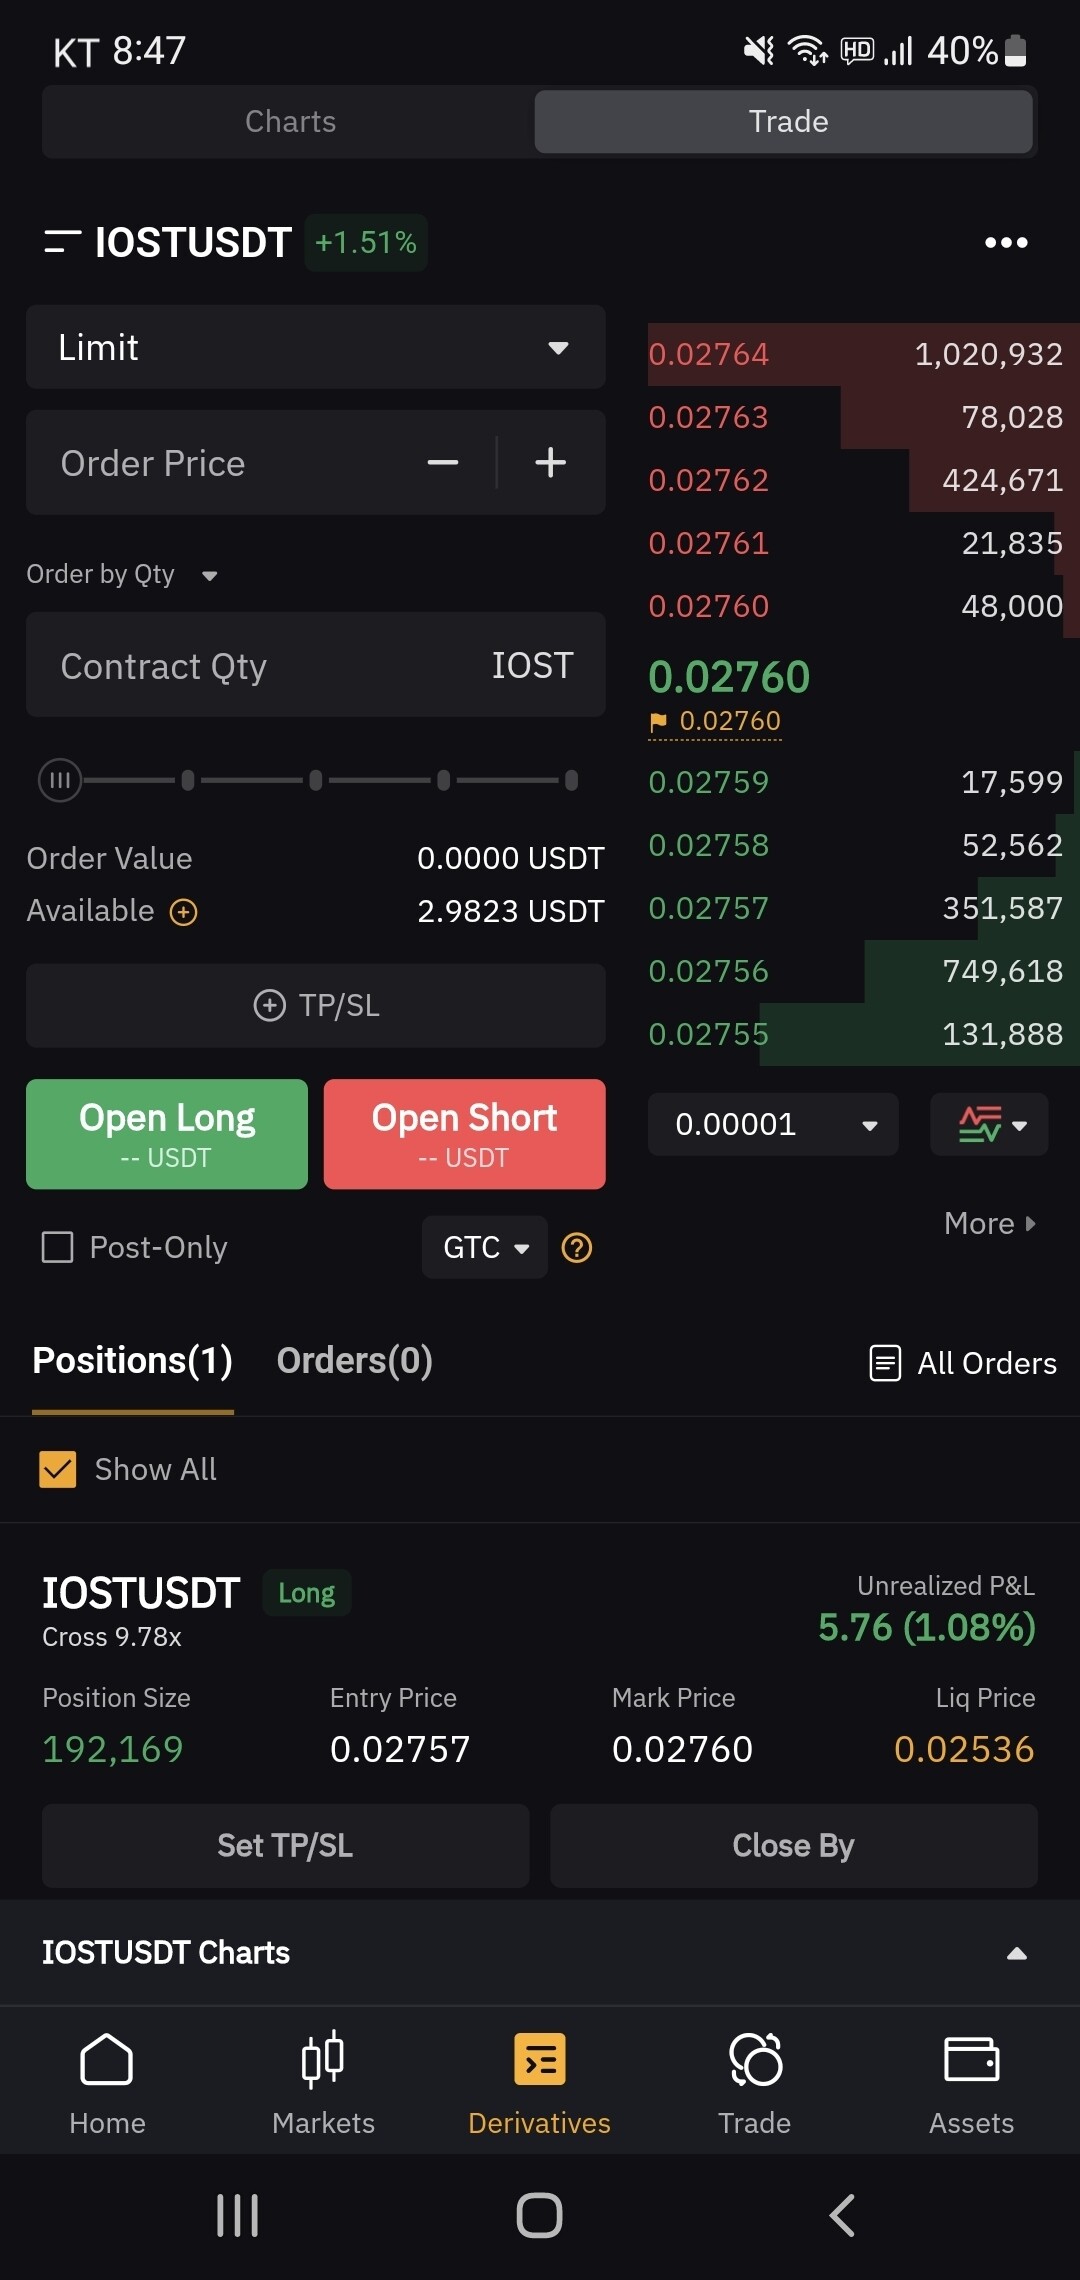The height and width of the screenshot is (2280, 1080).
Task: Go to Markets in bottom navigation
Action: 323,2082
